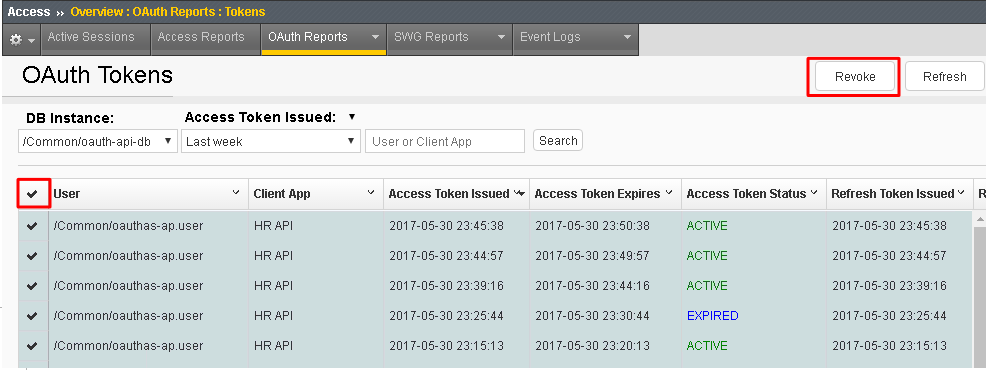The height and width of the screenshot is (370, 986).
Task: Toggle checkmark for token issued 23:39:16
Action: point(32,286)
